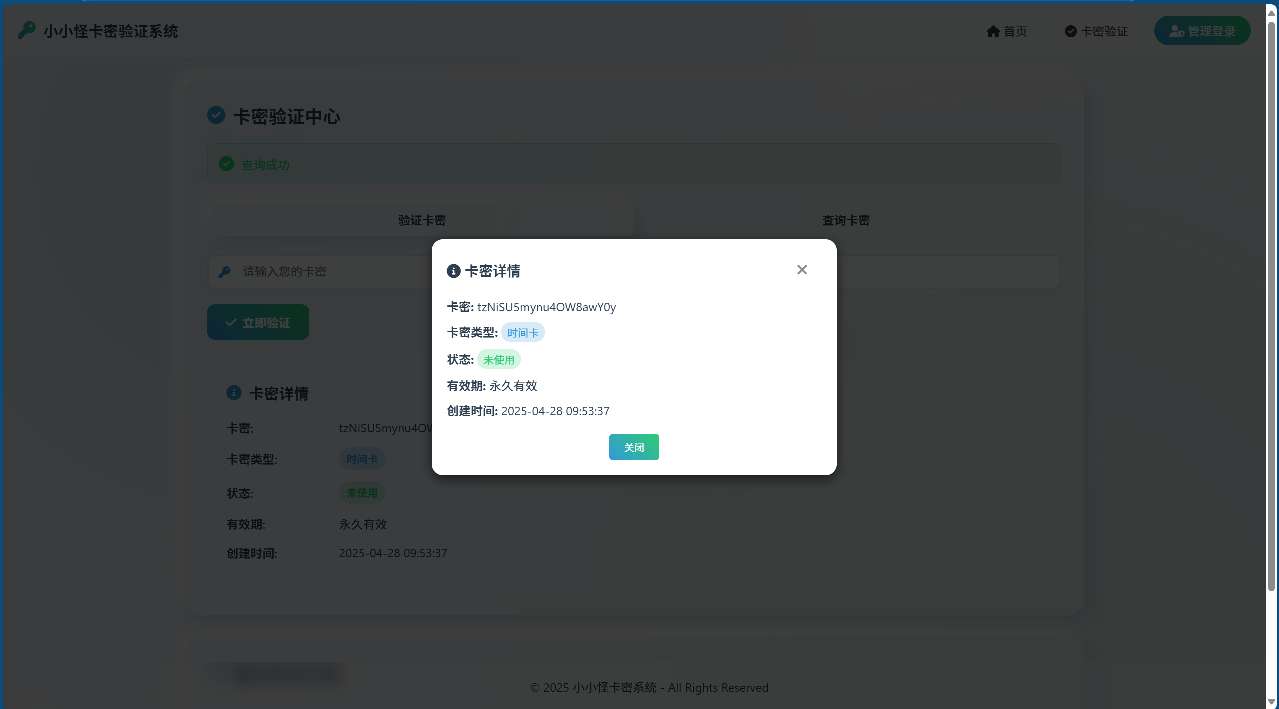Click the info icon beside the page 卡密详情 heading
Screen dimensions: 1279x709
(x=236, y=392)
